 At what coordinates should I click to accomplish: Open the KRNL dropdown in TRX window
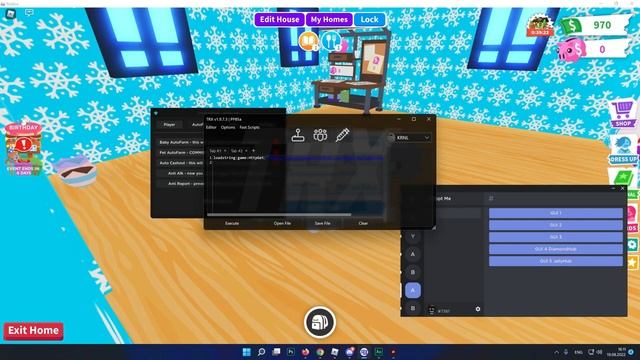[x=413, y=138]
